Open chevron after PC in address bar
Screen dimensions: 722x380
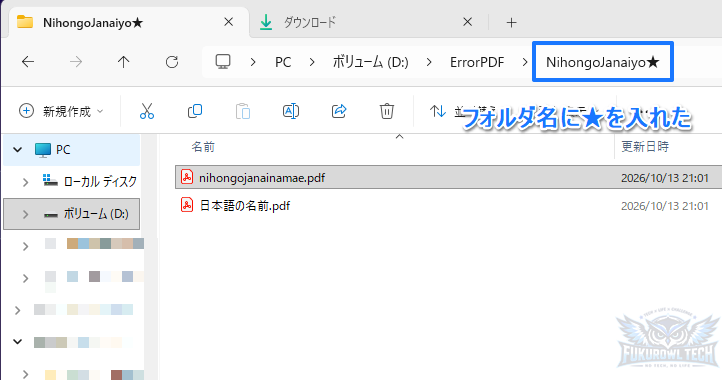click(312, 62)
